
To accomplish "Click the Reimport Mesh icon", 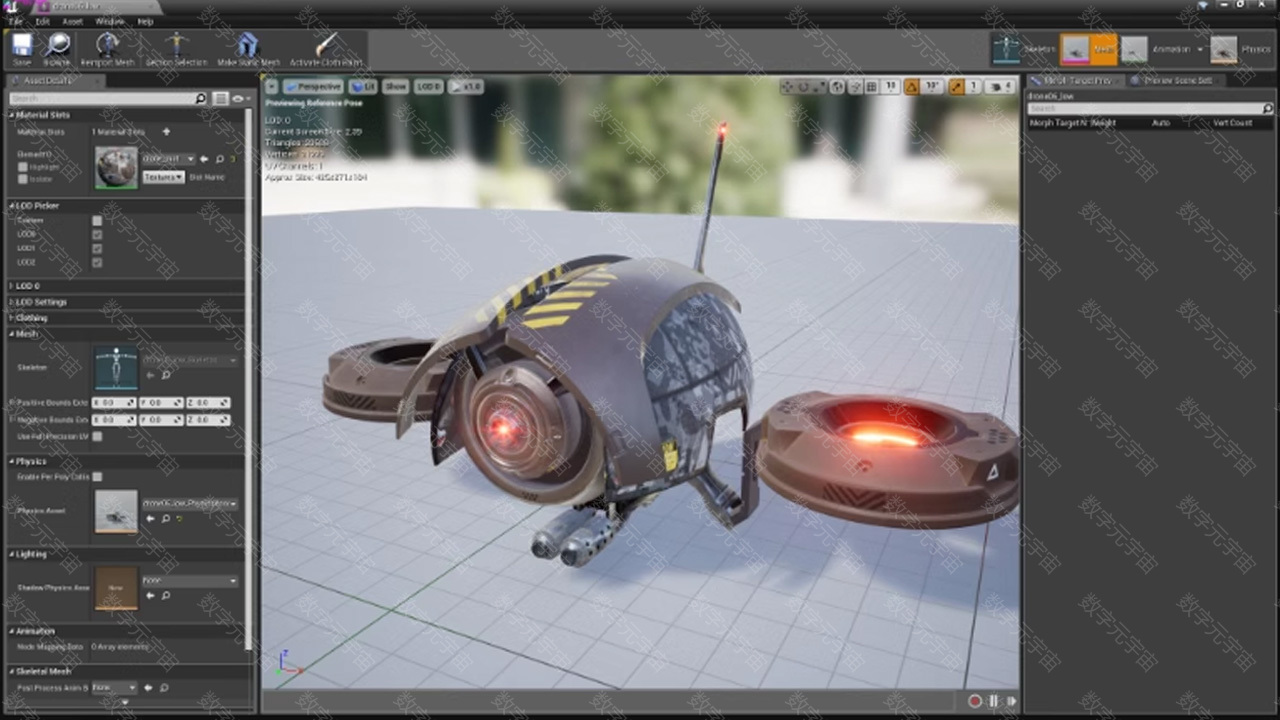I will [x=107, y=47].
